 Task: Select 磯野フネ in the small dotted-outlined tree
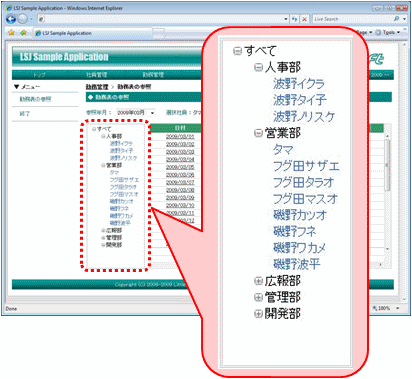pyautogui.click(x=119, y=209)
